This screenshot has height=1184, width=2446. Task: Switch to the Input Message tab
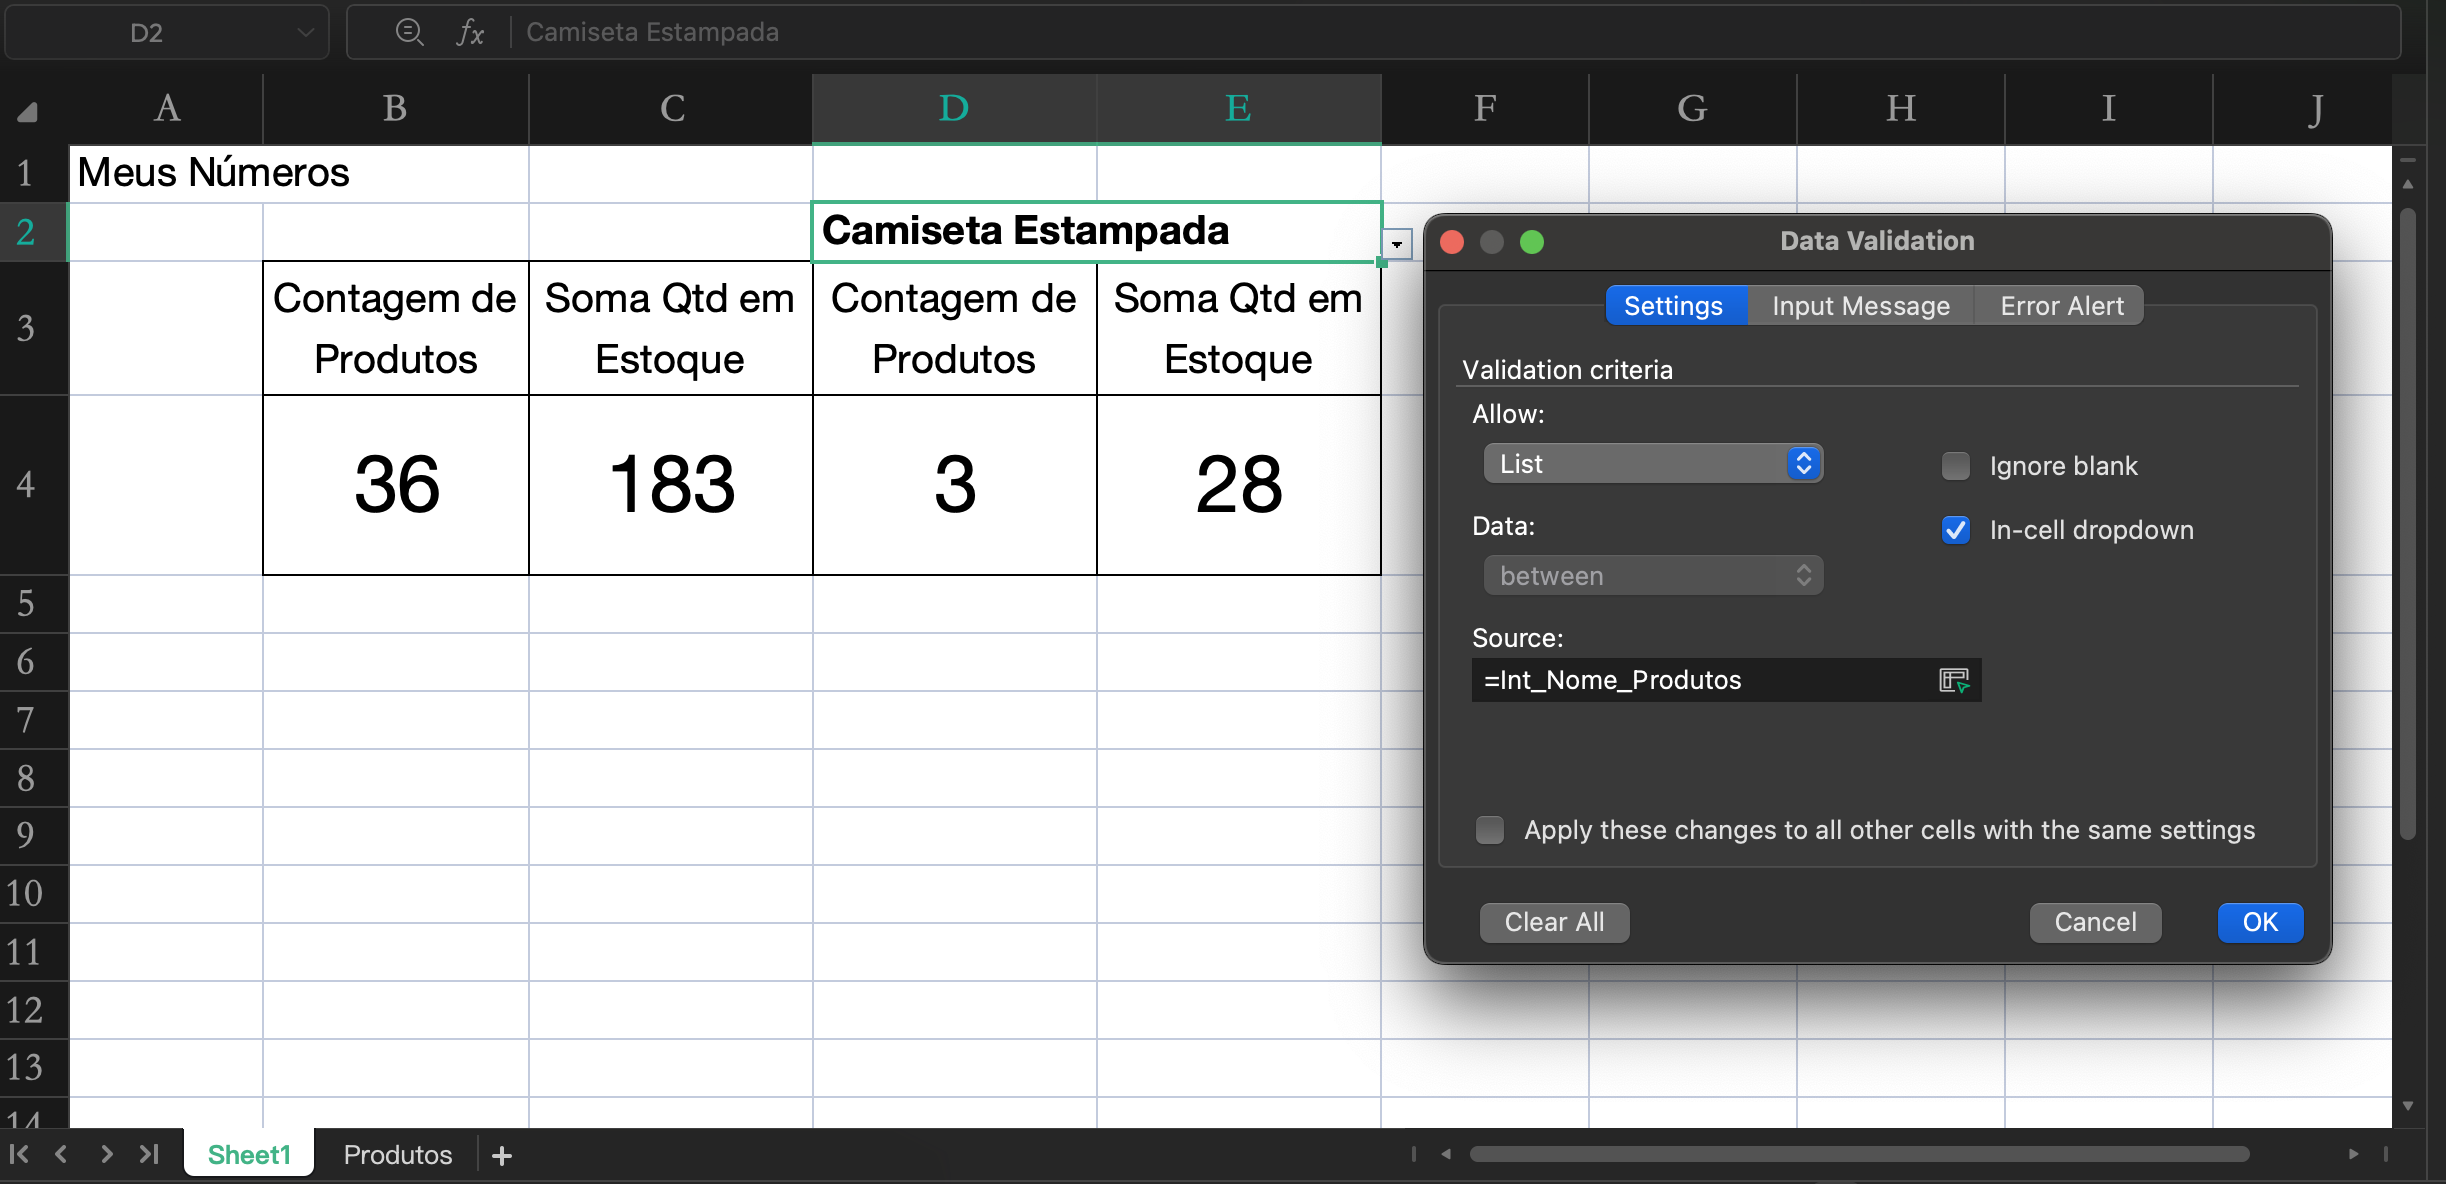(1860, 306)
